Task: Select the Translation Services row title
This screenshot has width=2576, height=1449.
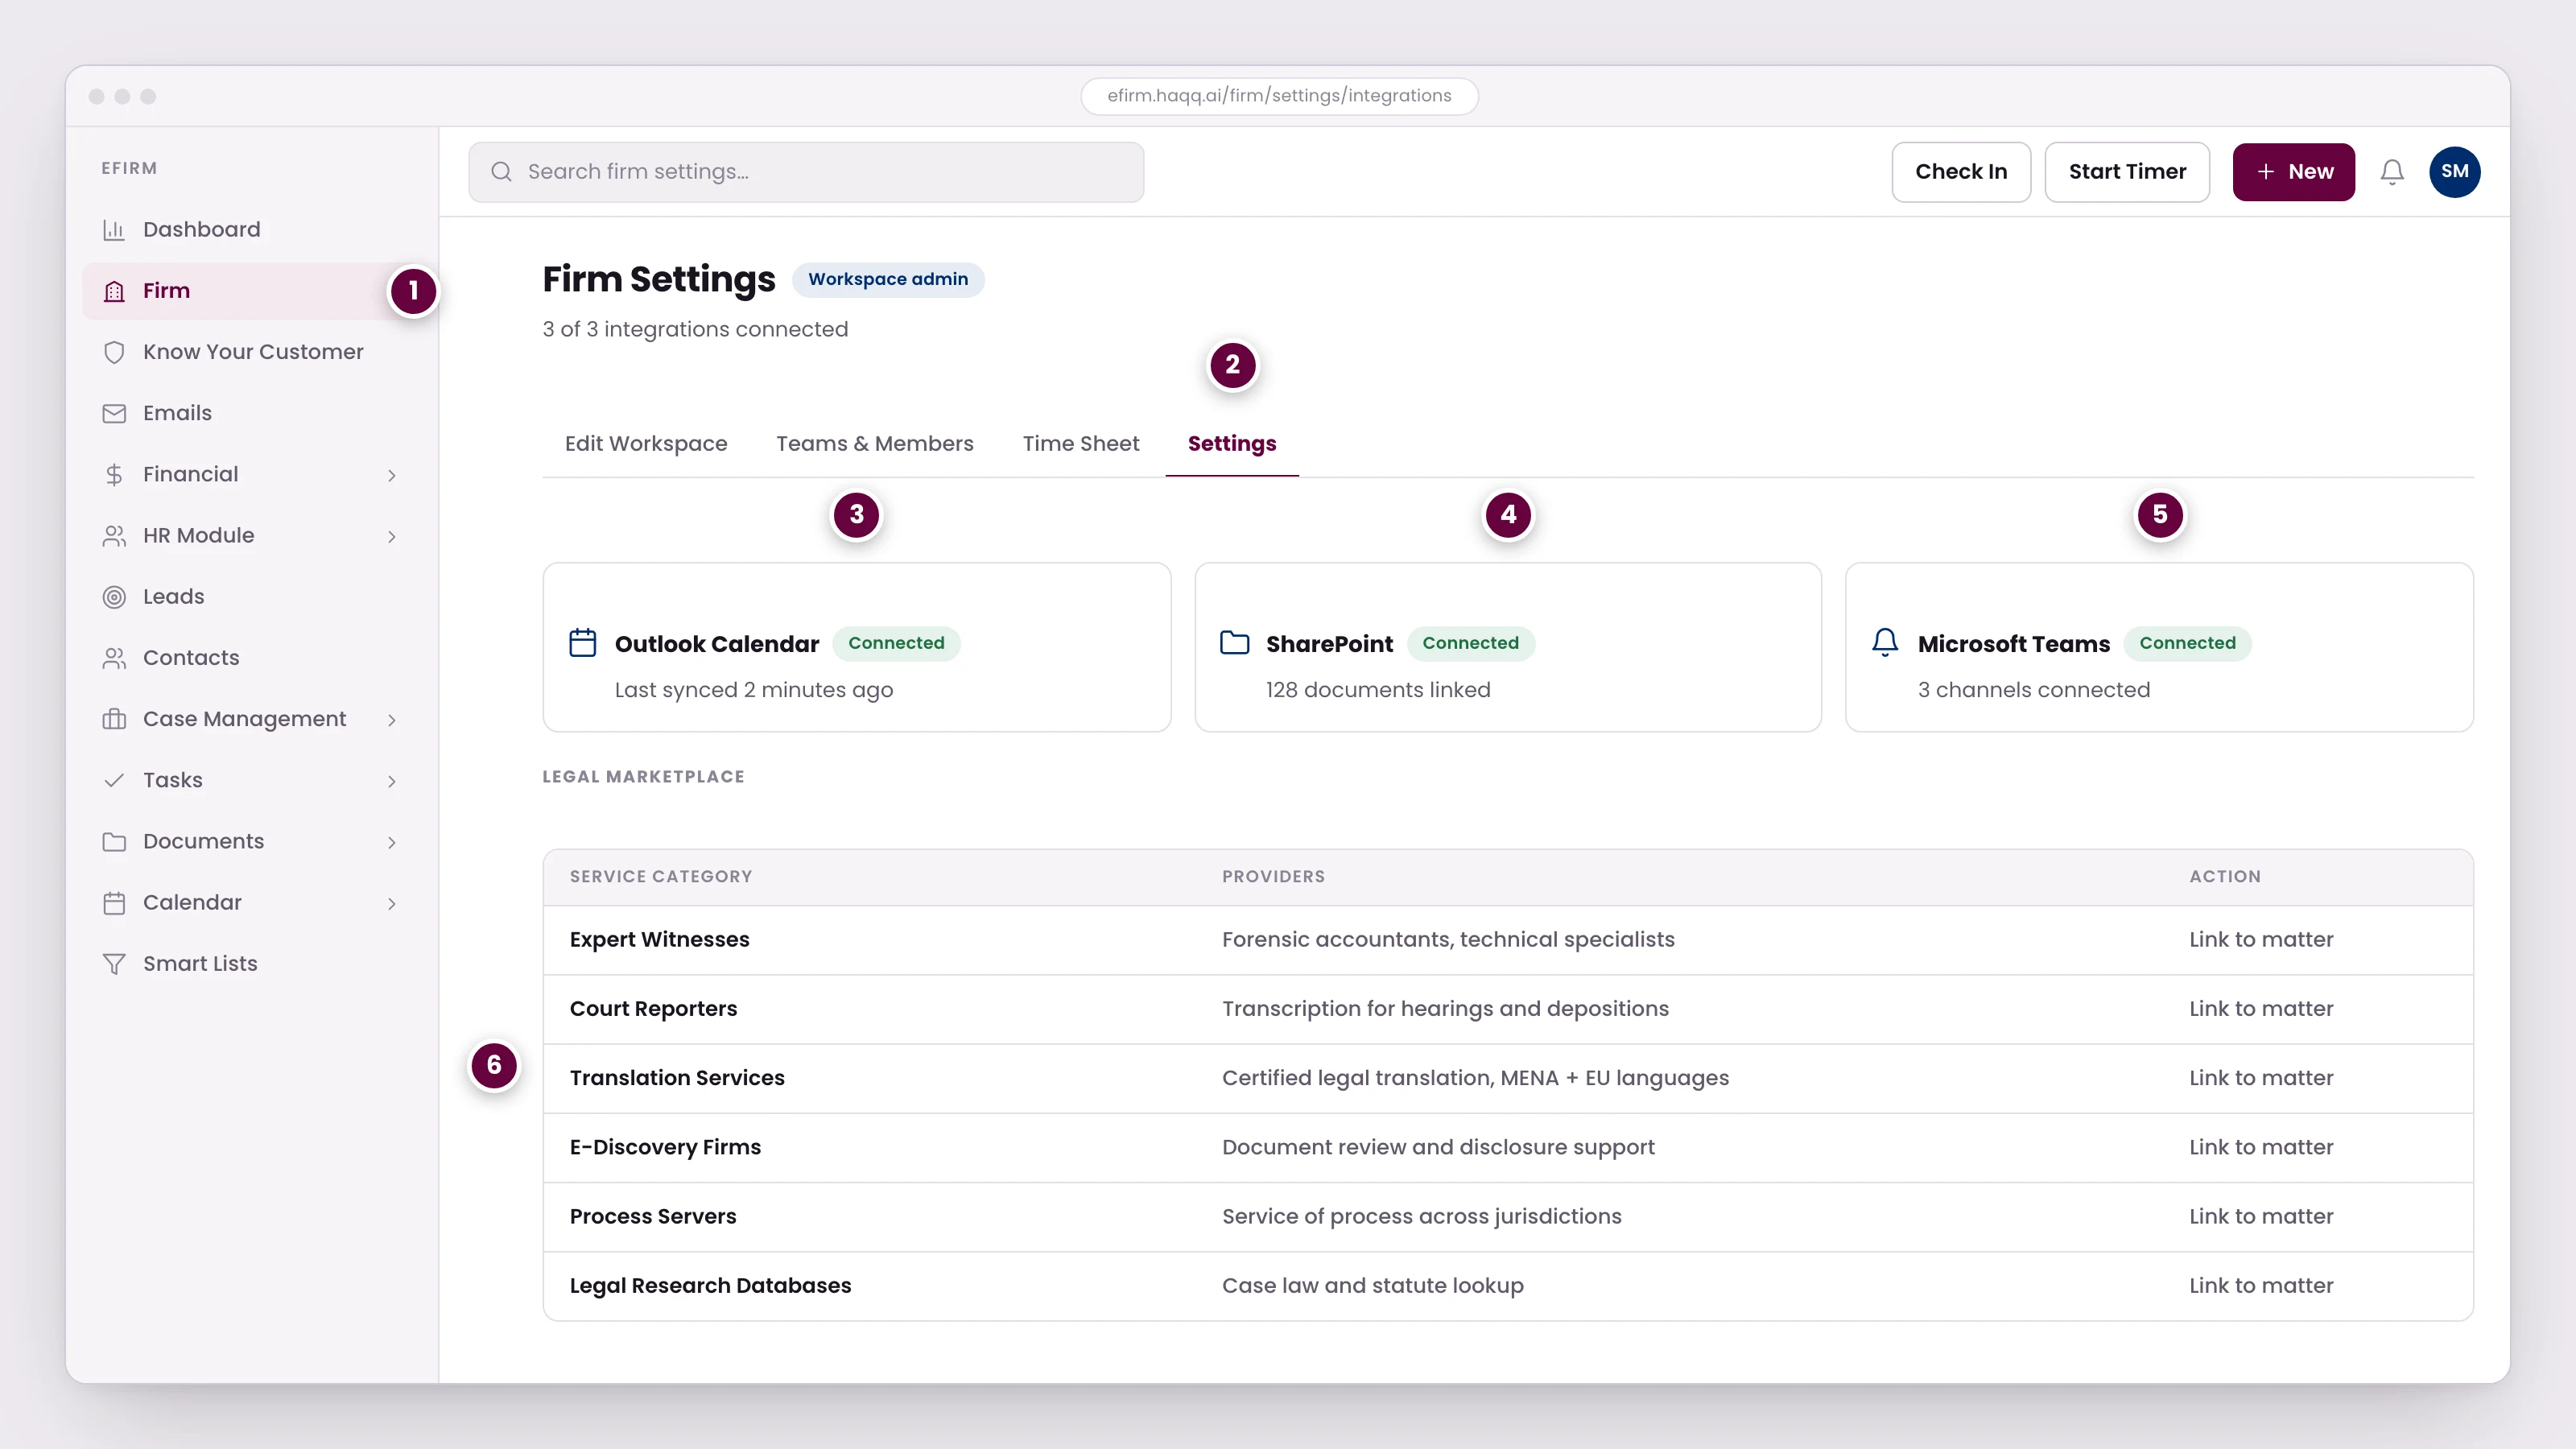Action: [677, 1078]
